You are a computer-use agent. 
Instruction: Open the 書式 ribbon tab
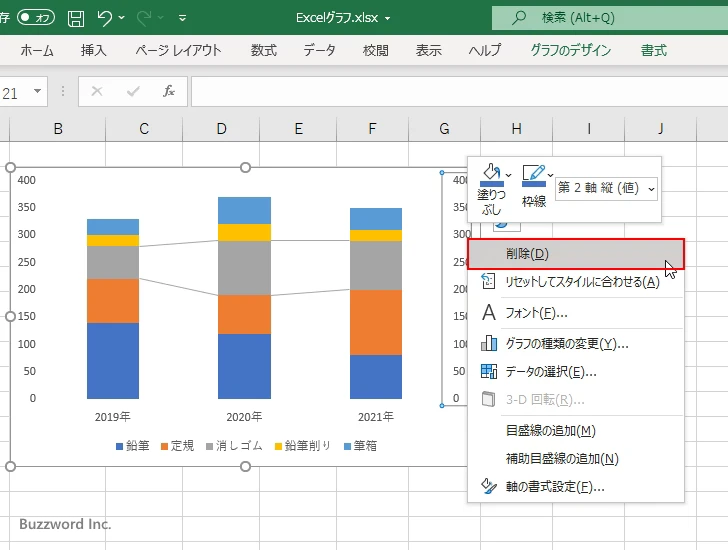click(x=654, y=50)
